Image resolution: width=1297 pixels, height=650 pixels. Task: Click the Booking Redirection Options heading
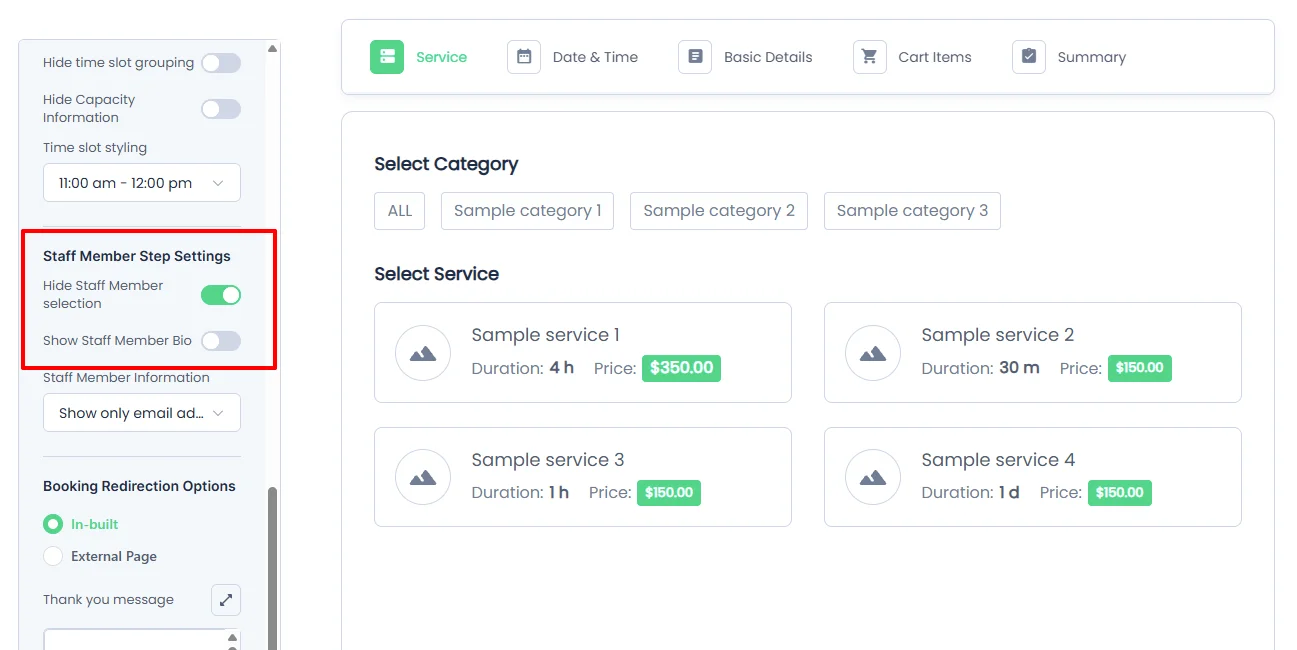(x=139, y=486)
